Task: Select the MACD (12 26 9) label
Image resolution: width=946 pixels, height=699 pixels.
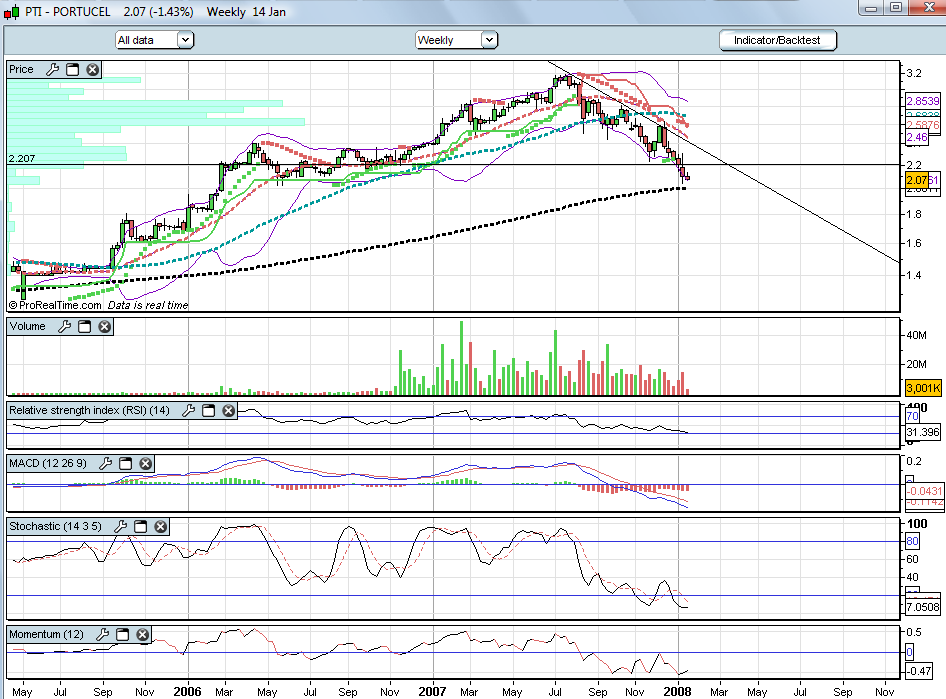Action: [x=48, y=463]
